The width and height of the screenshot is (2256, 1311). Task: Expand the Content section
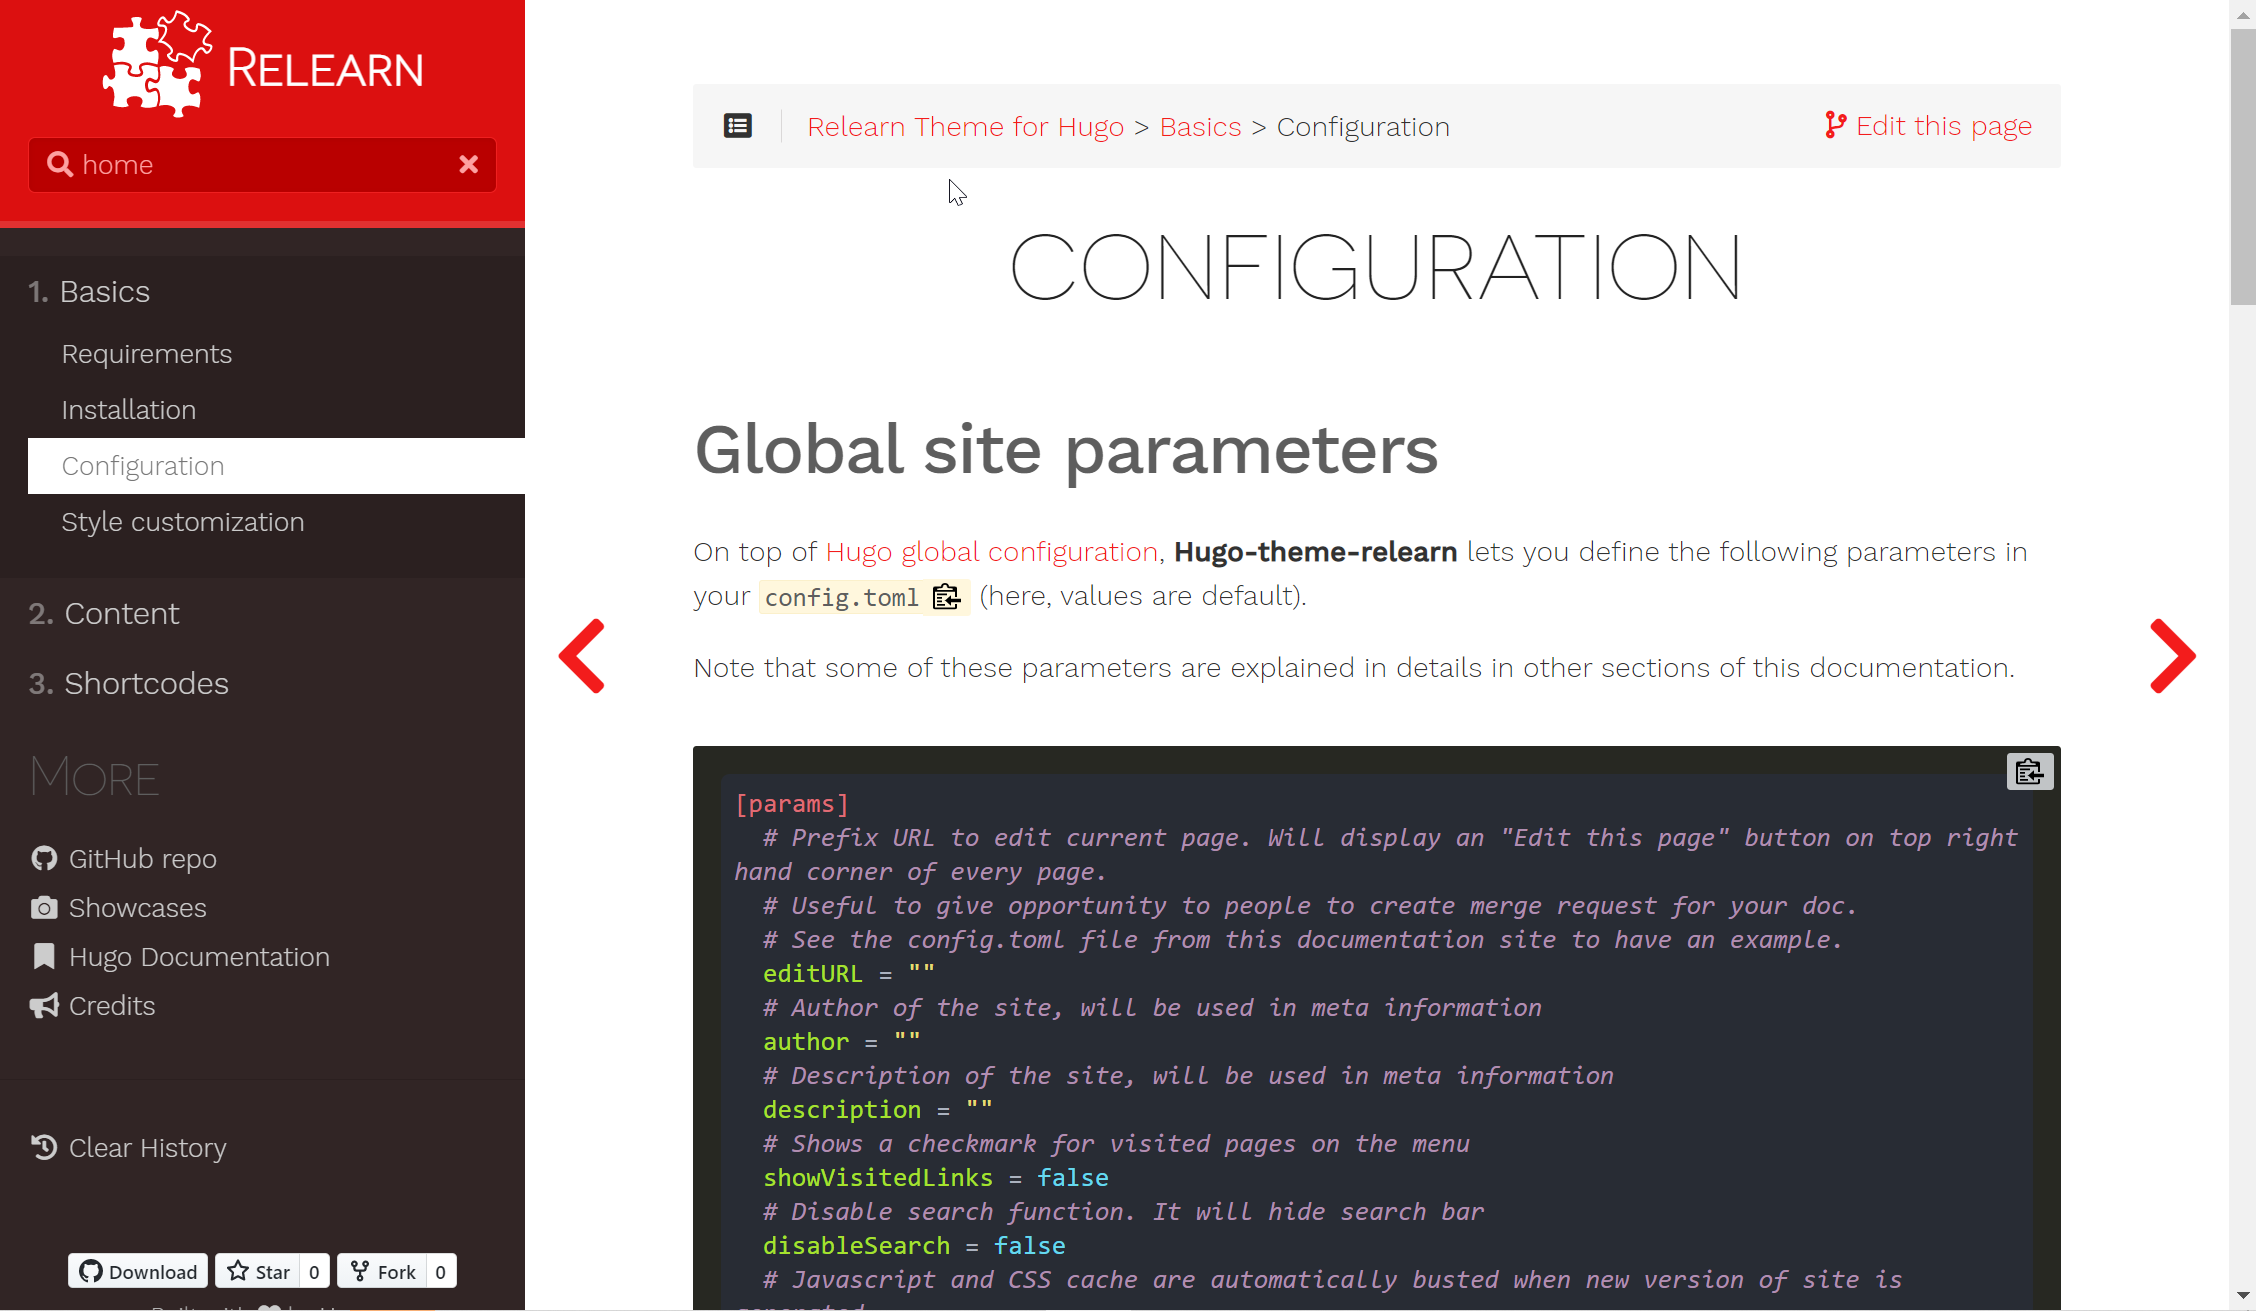point(121,613)
